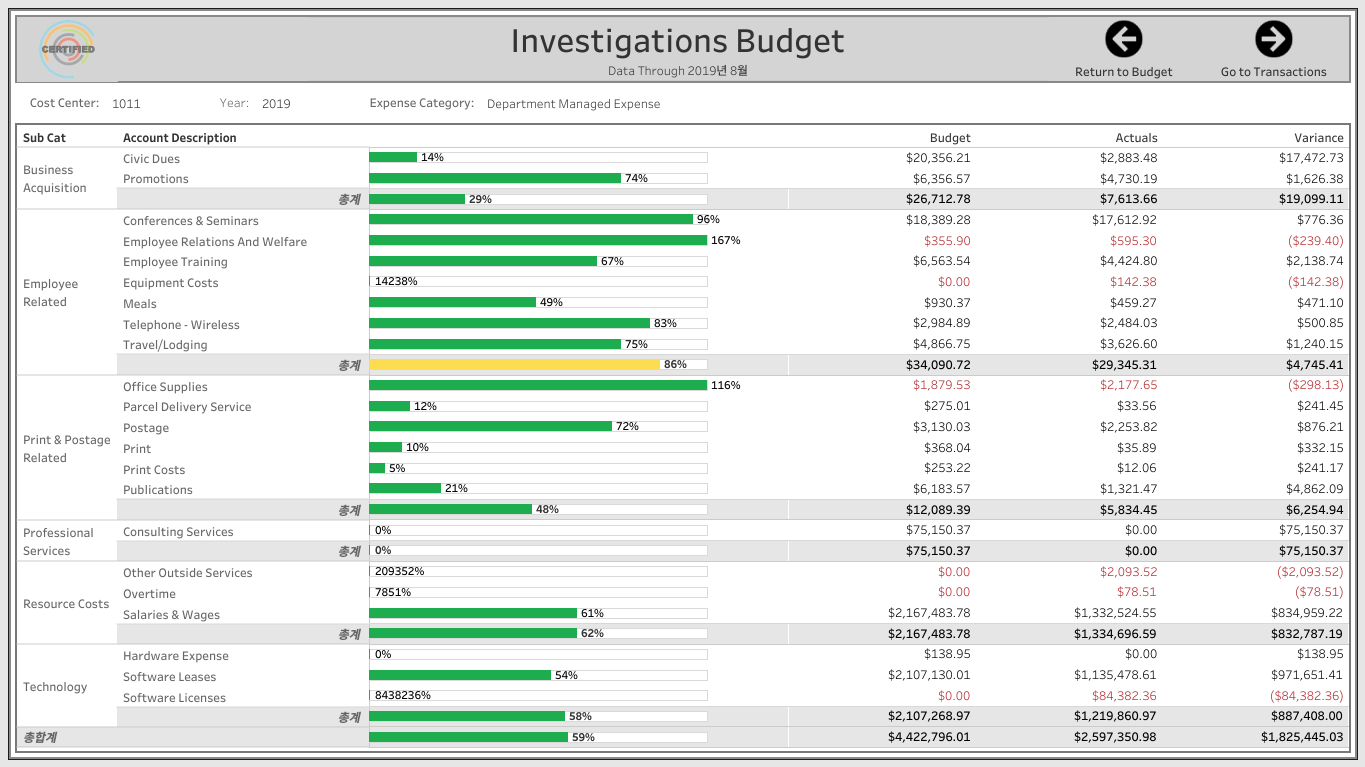Screen dimensions: 1365x767
Task: Click the Business Acquisition sub category
Action: (x=55, y=179)
